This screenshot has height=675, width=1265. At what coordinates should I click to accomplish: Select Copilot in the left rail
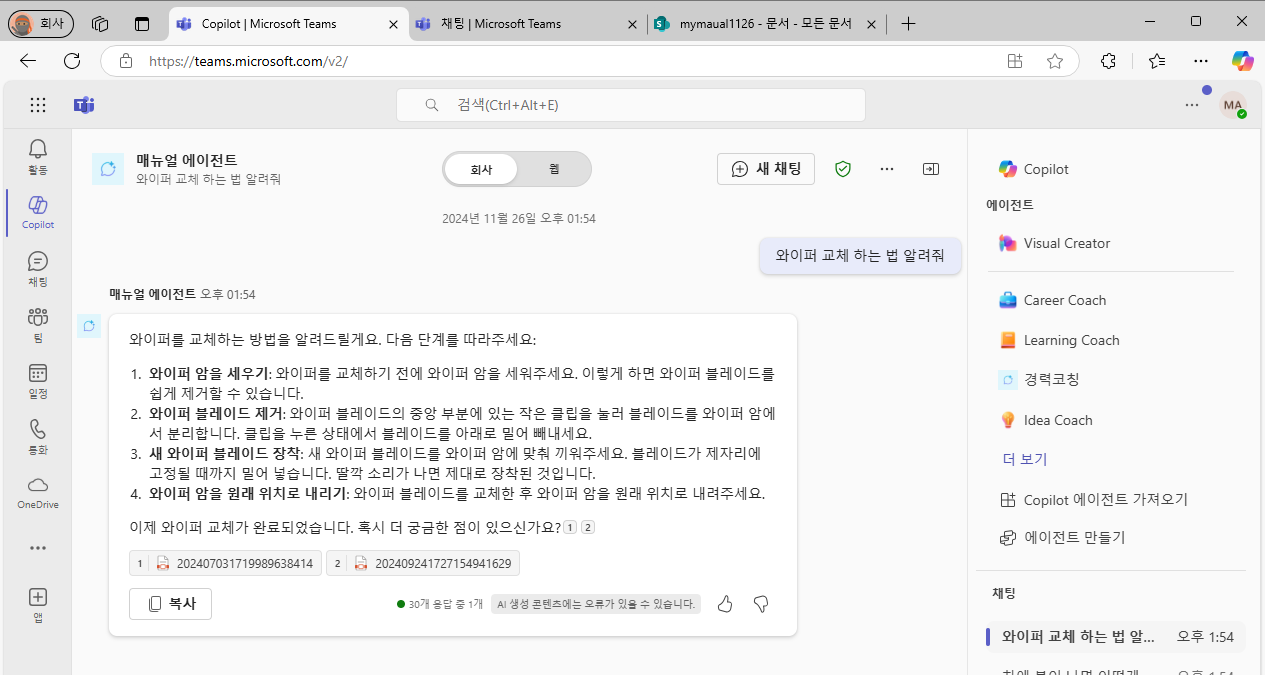(37, 212)
